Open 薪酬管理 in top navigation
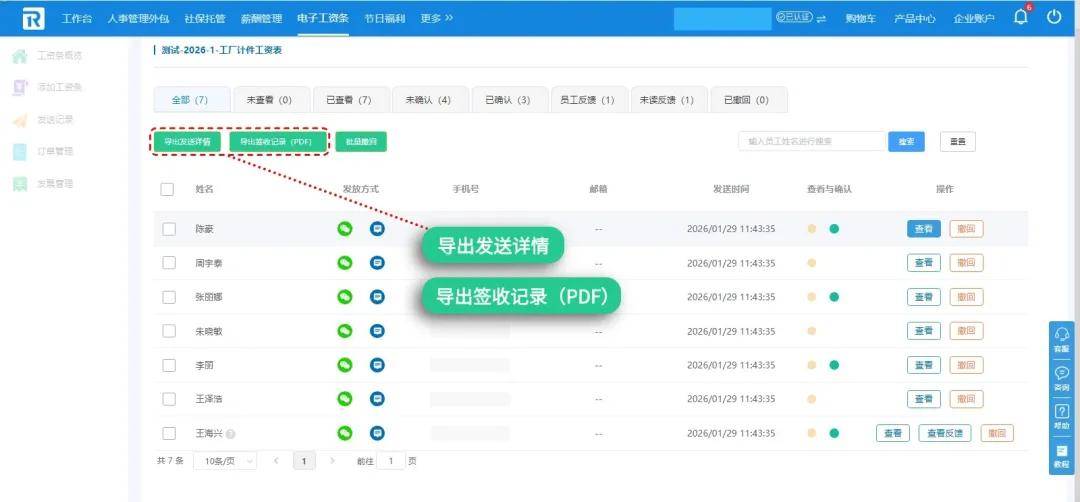Viewport: 1080px width, 502px height. coord(261,19)
